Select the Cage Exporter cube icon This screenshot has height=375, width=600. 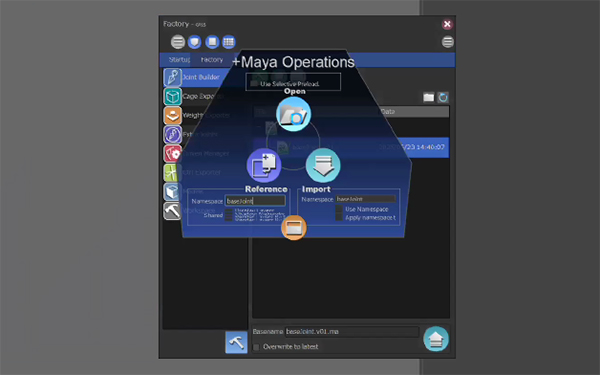173,96
